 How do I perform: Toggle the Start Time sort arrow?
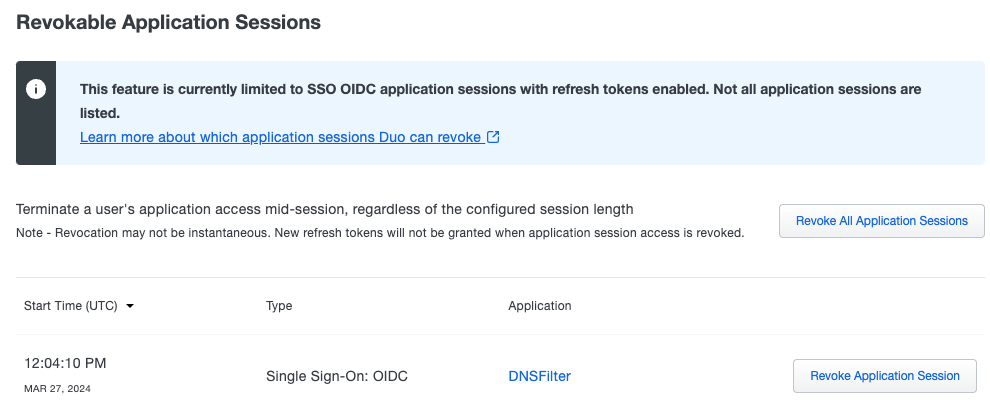tap(130, 306)
